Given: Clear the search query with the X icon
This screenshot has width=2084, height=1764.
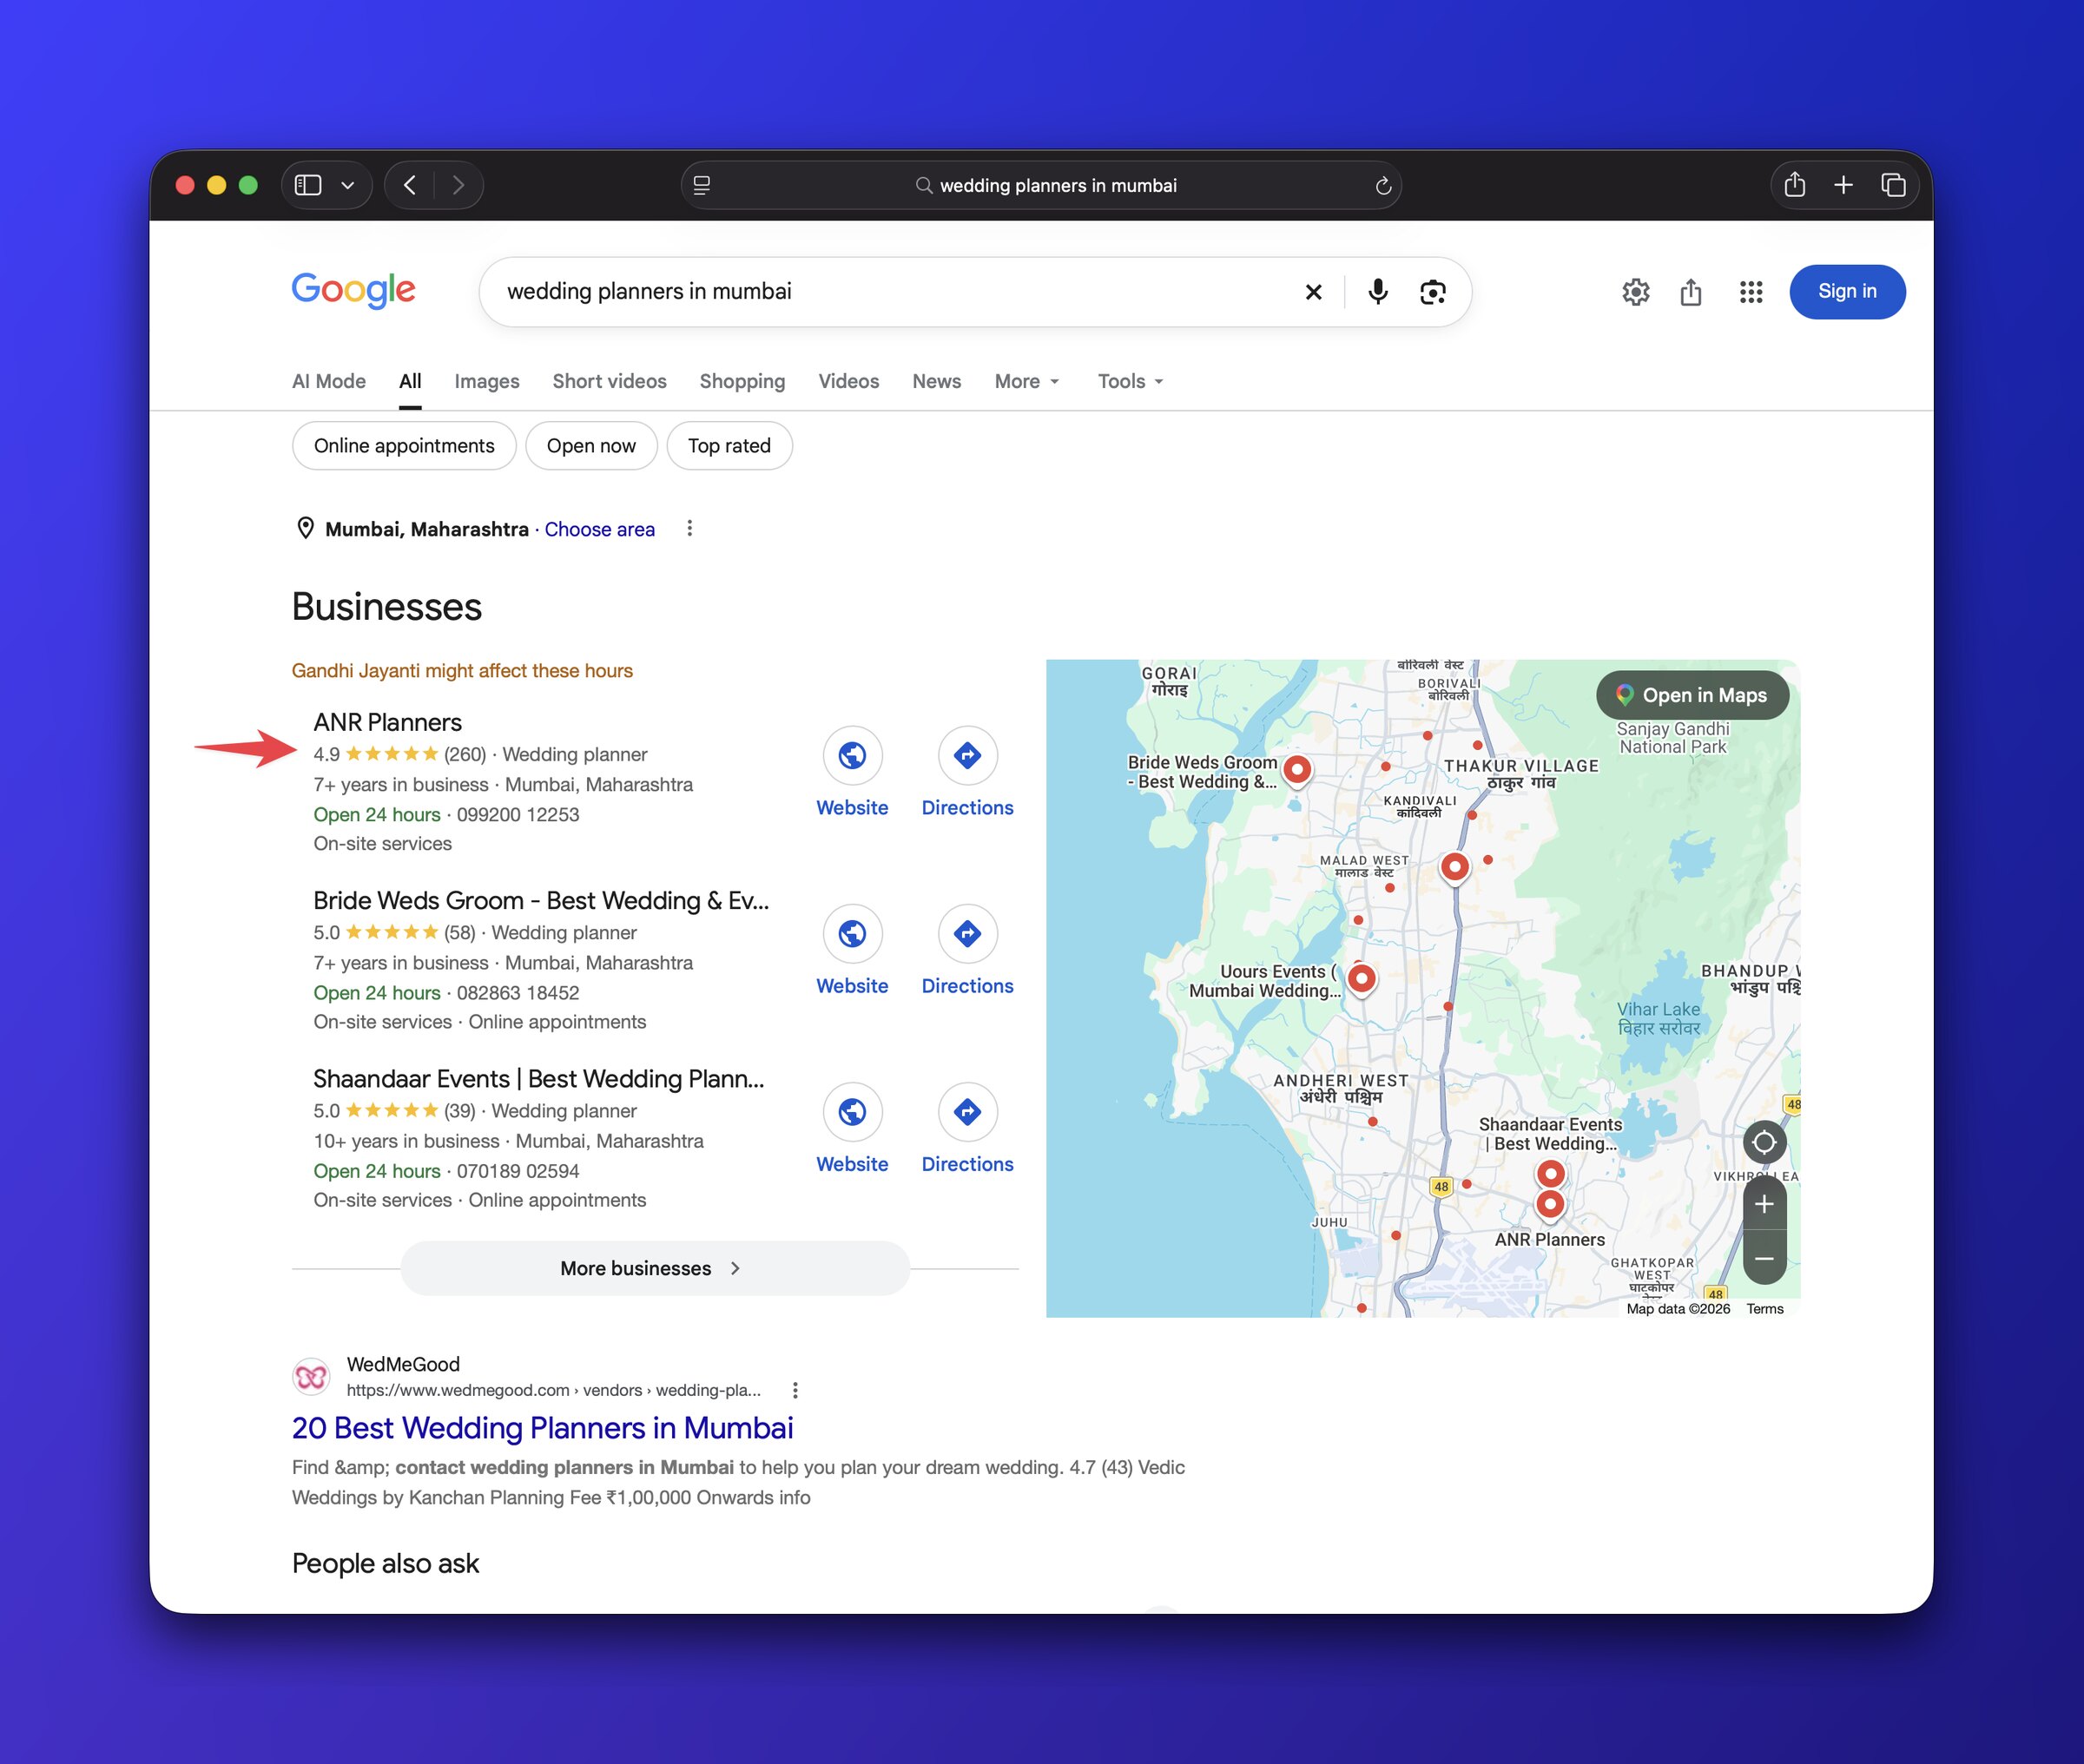Looking at the screenshot, I should 1313,291.
